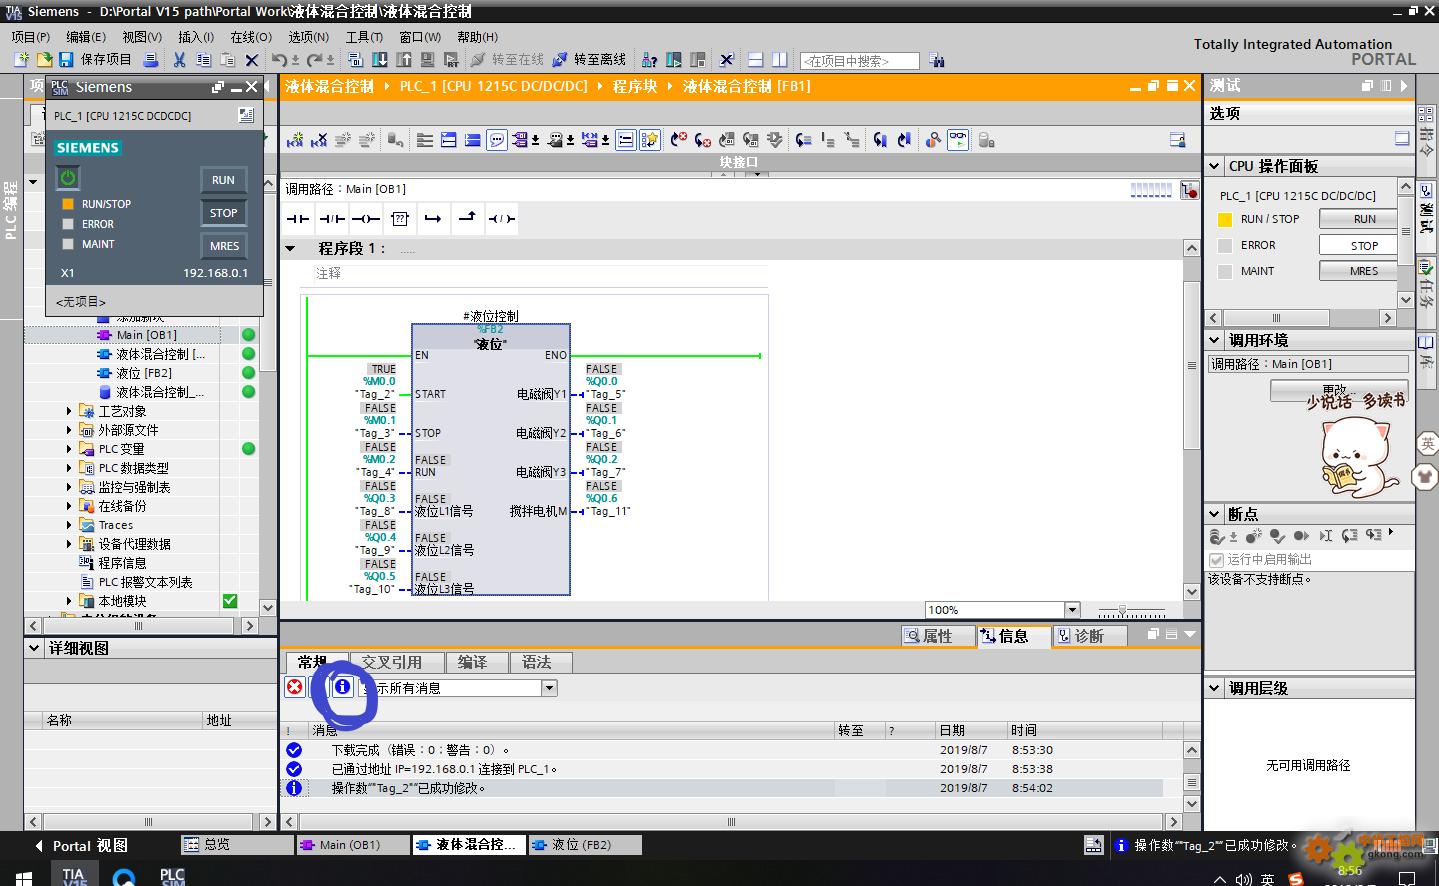The height and width of the screenshot is (886, 1439).
Task: Adjust the editor zoom slider
Action: click(x=1123, y=610)
